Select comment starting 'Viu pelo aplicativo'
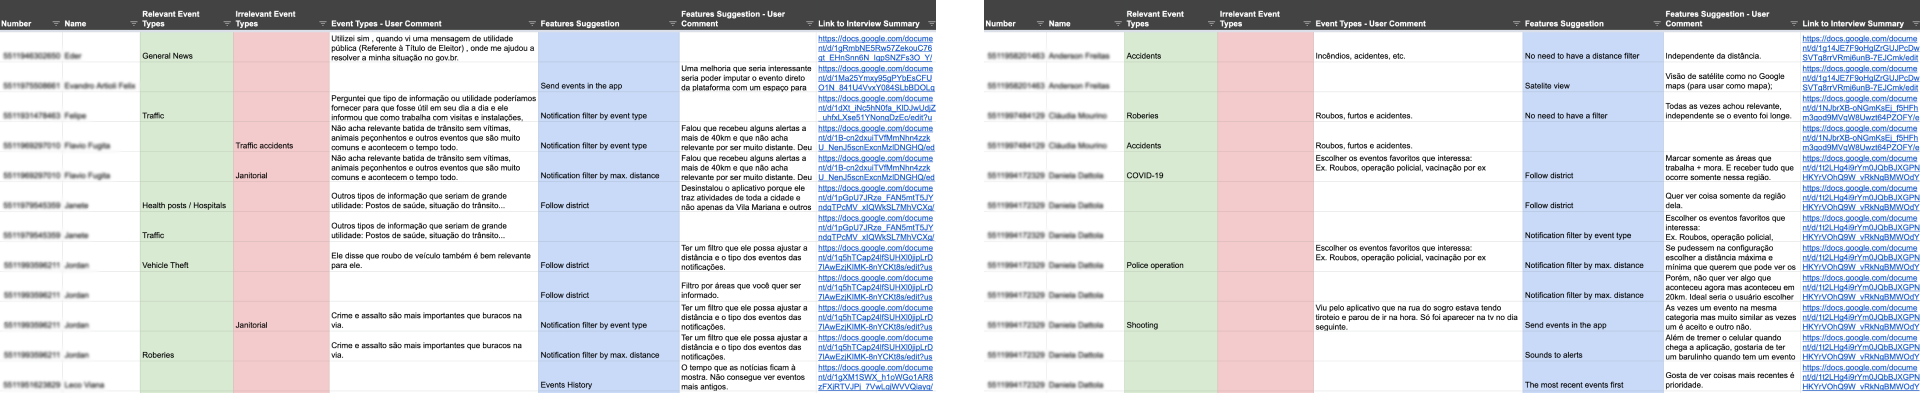1920x393 pixels. (1418, 317)
